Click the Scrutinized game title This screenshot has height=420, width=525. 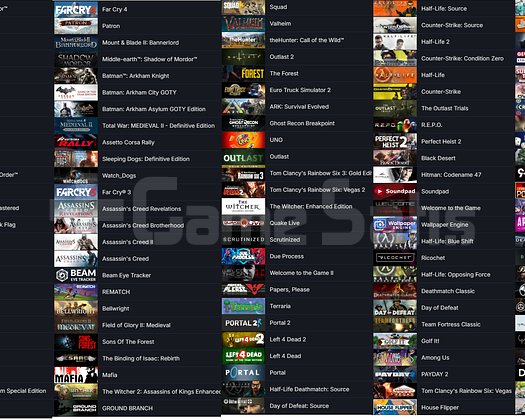click(285, 239)
